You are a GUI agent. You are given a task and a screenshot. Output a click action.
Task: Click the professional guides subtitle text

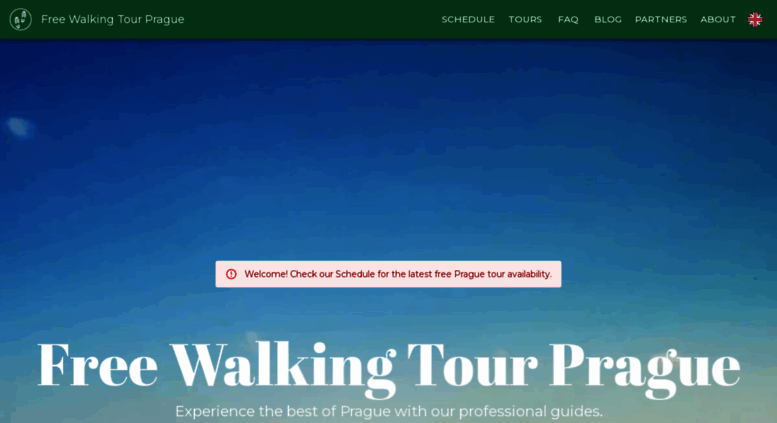(388, 411)
